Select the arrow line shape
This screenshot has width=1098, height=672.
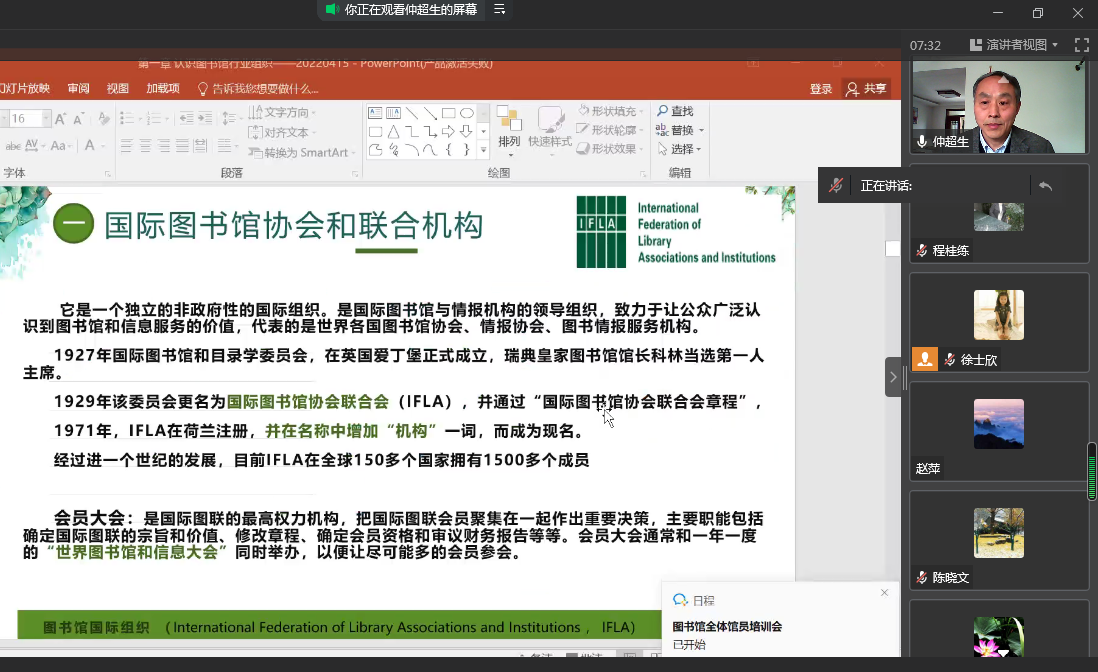click(430, 113)
